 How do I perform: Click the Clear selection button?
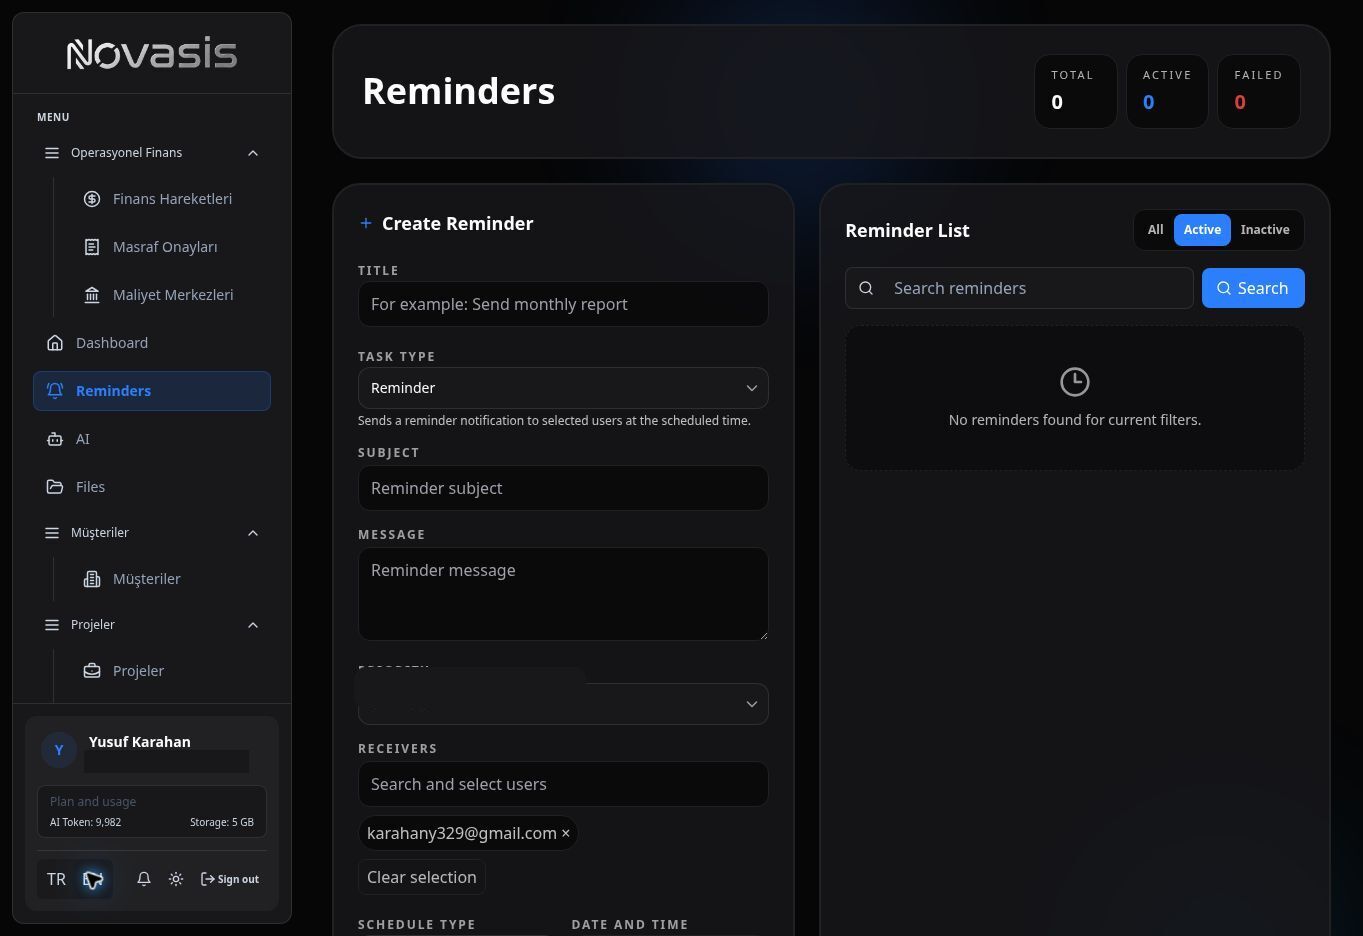(422, 877)
